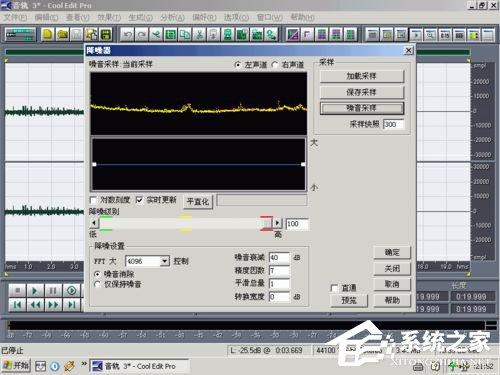Click the green floppy Save icon

[x=106, y=34]
